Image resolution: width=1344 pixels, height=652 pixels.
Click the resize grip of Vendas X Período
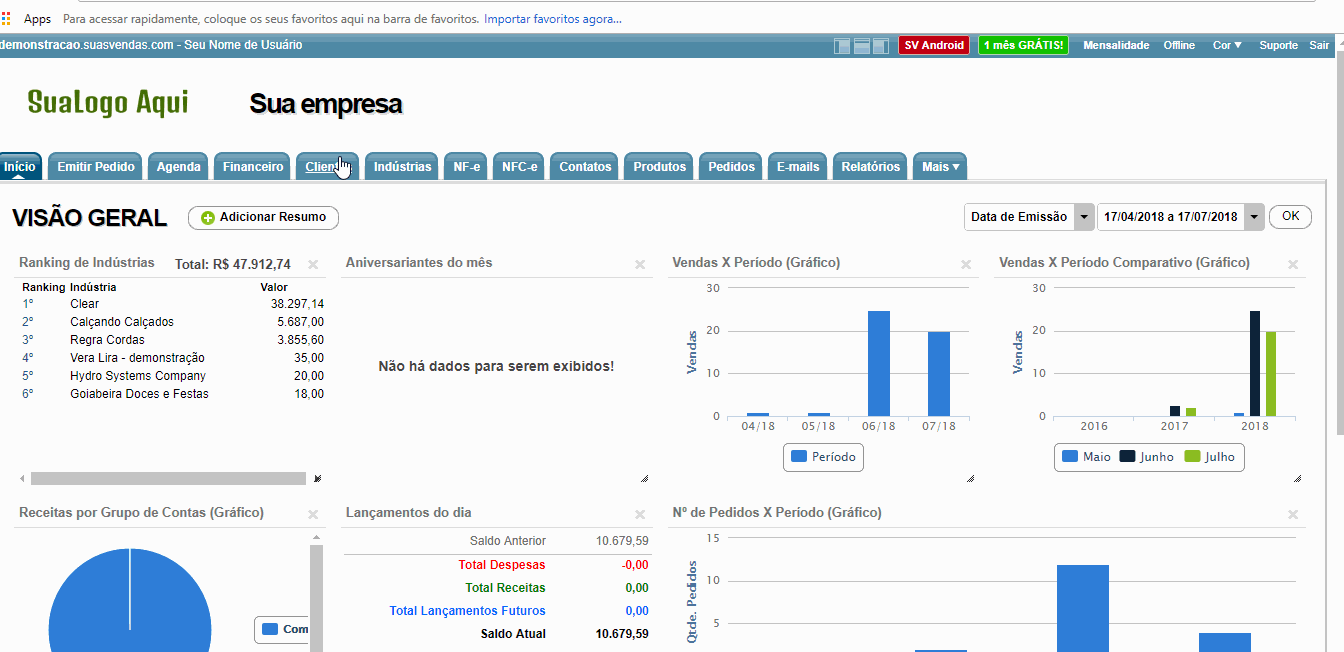pos(970,479)
